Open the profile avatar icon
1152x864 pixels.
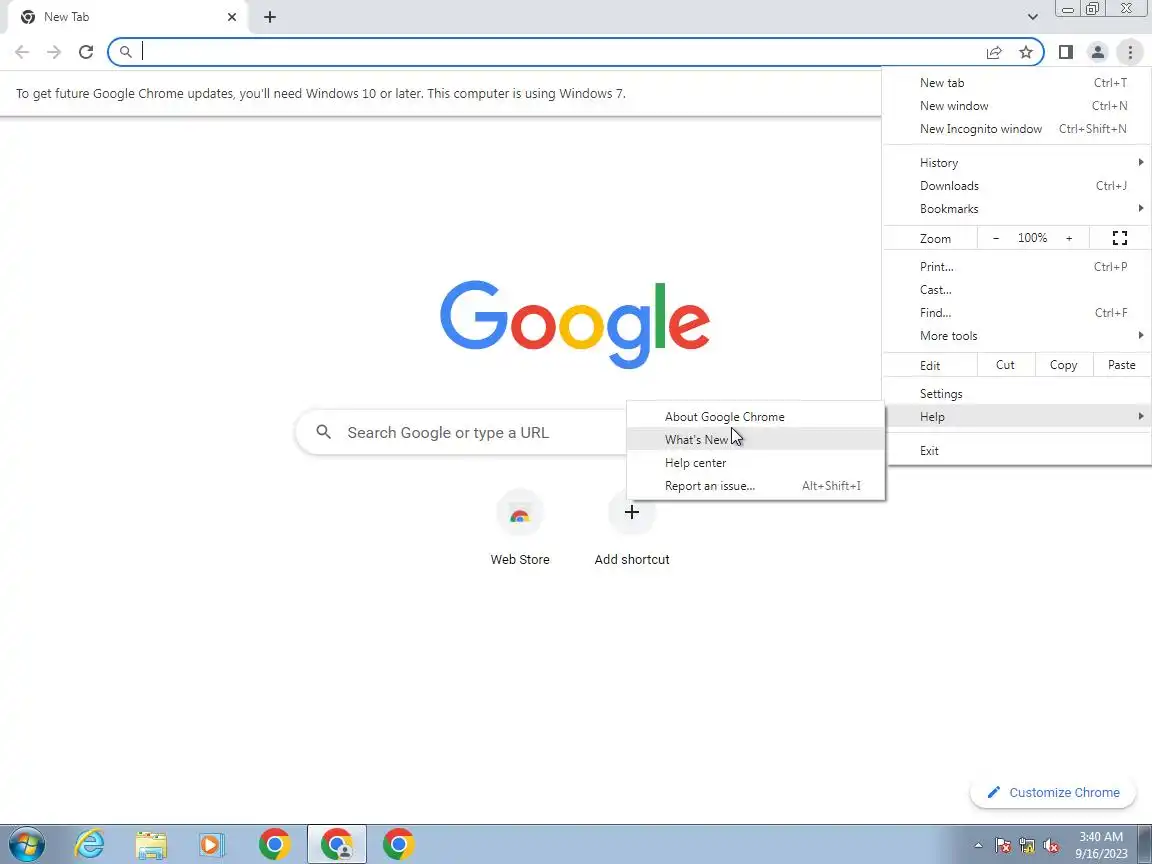click(x=1098, y=52)
